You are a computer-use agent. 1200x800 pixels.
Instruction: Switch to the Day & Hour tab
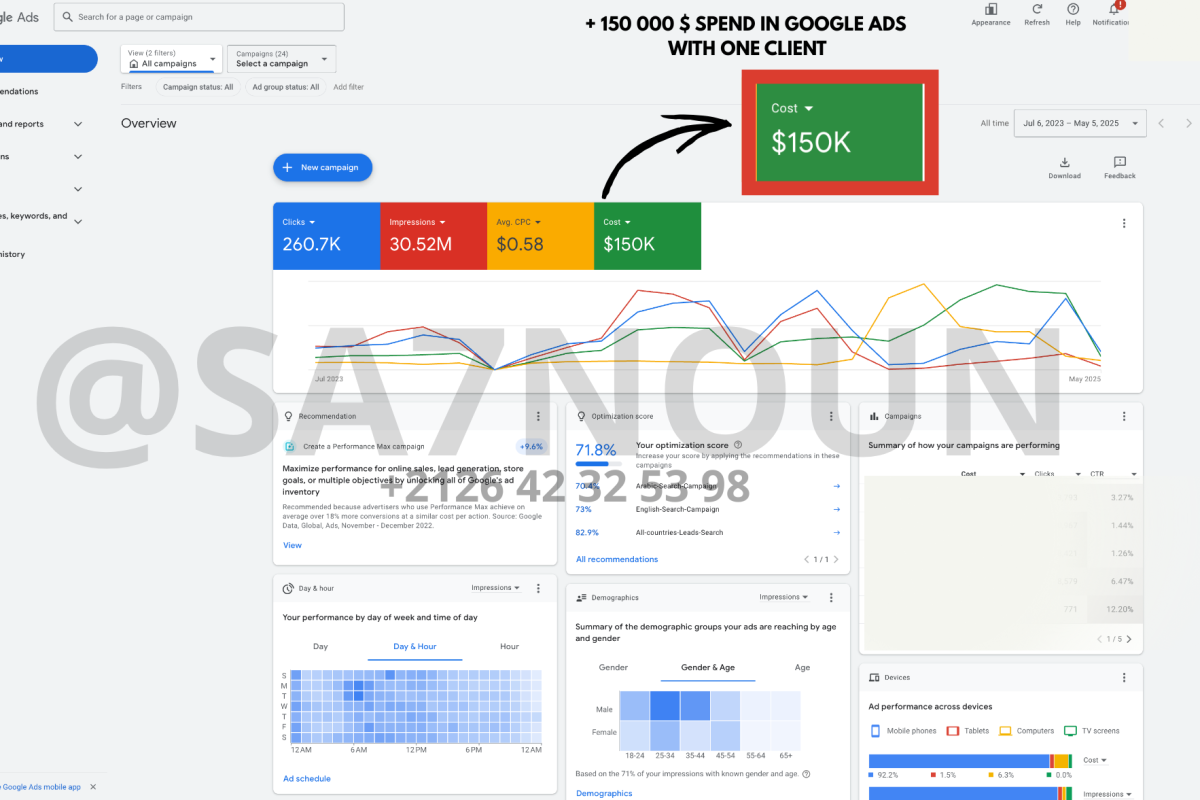415,646
